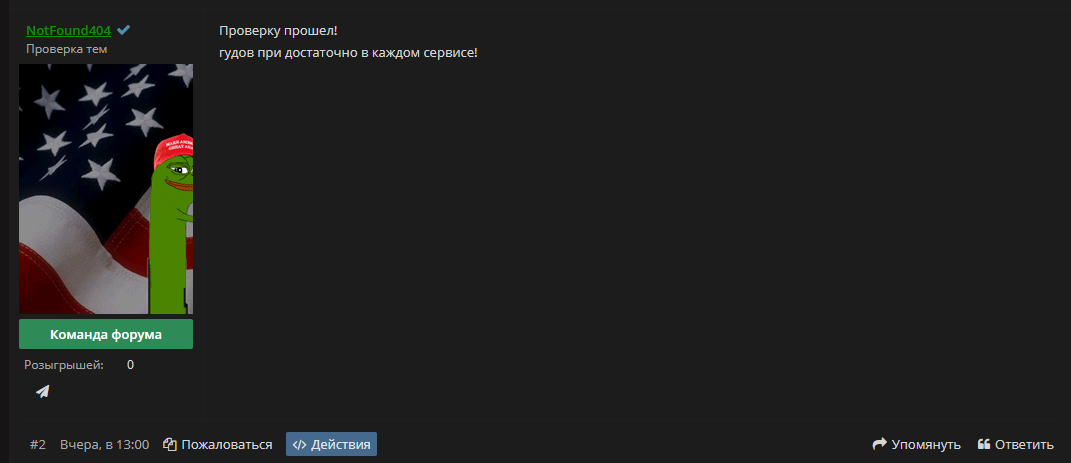The image size is (1071, 463).
Task: Open the Telegram paper-plane contact icon
Action: pyautogui.click(x=42, y=391)
